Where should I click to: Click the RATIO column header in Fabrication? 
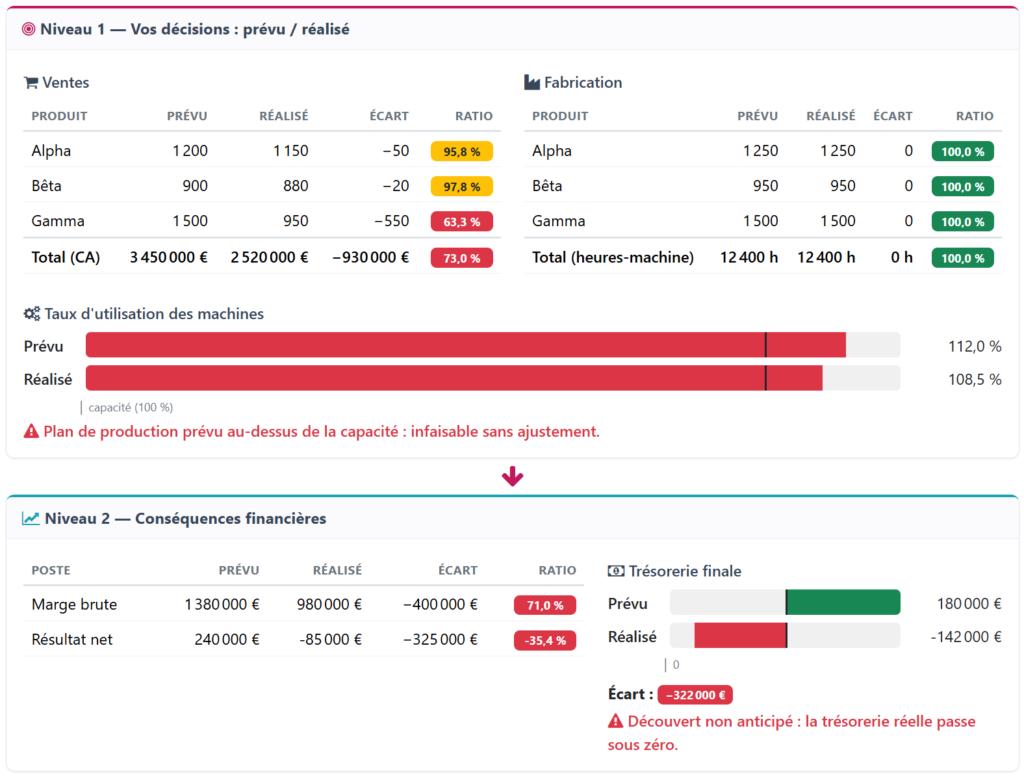tap(974, 116)
